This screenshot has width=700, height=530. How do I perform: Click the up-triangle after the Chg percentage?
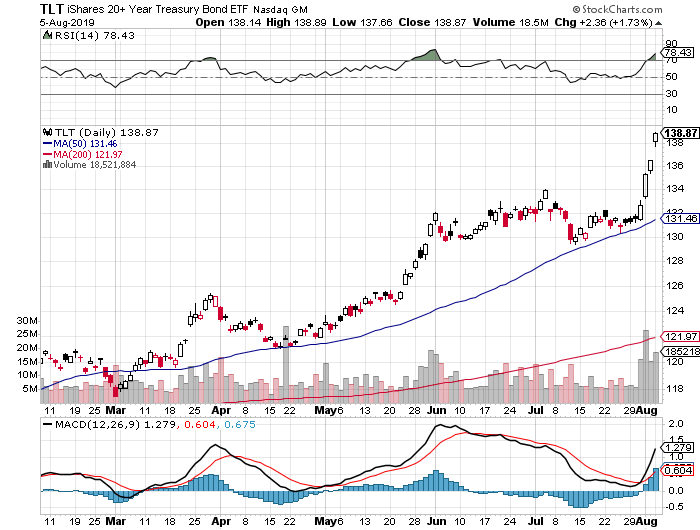tap(659, 23)
